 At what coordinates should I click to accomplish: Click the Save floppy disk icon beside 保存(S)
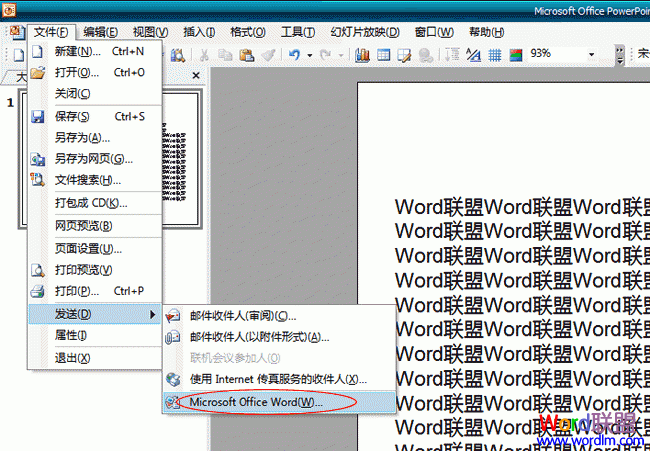pyautogui.click(x=38, y=116)
